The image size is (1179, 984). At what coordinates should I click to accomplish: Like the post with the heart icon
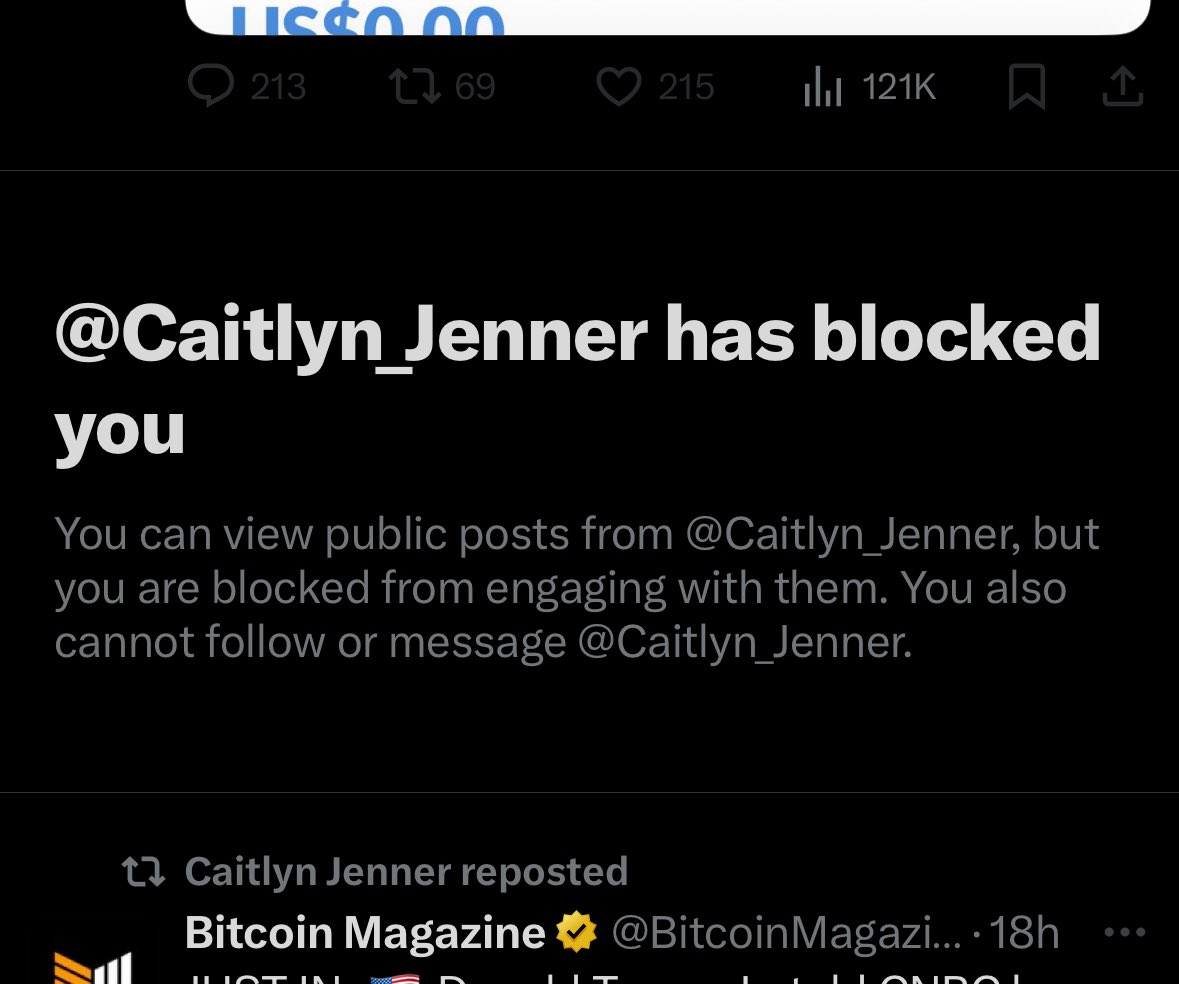[x=619, y=87]
